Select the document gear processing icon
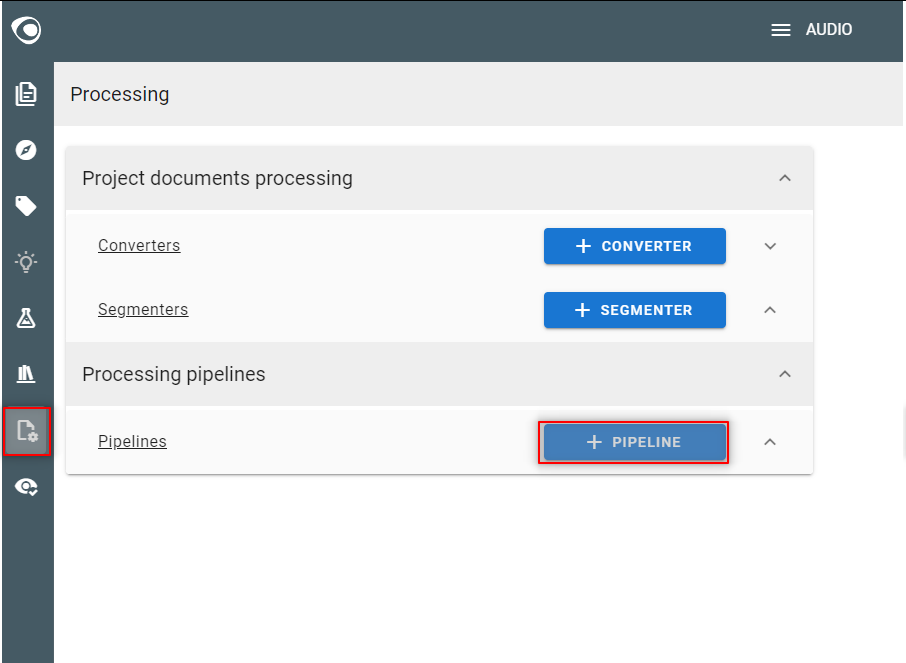 pos(27,431)
